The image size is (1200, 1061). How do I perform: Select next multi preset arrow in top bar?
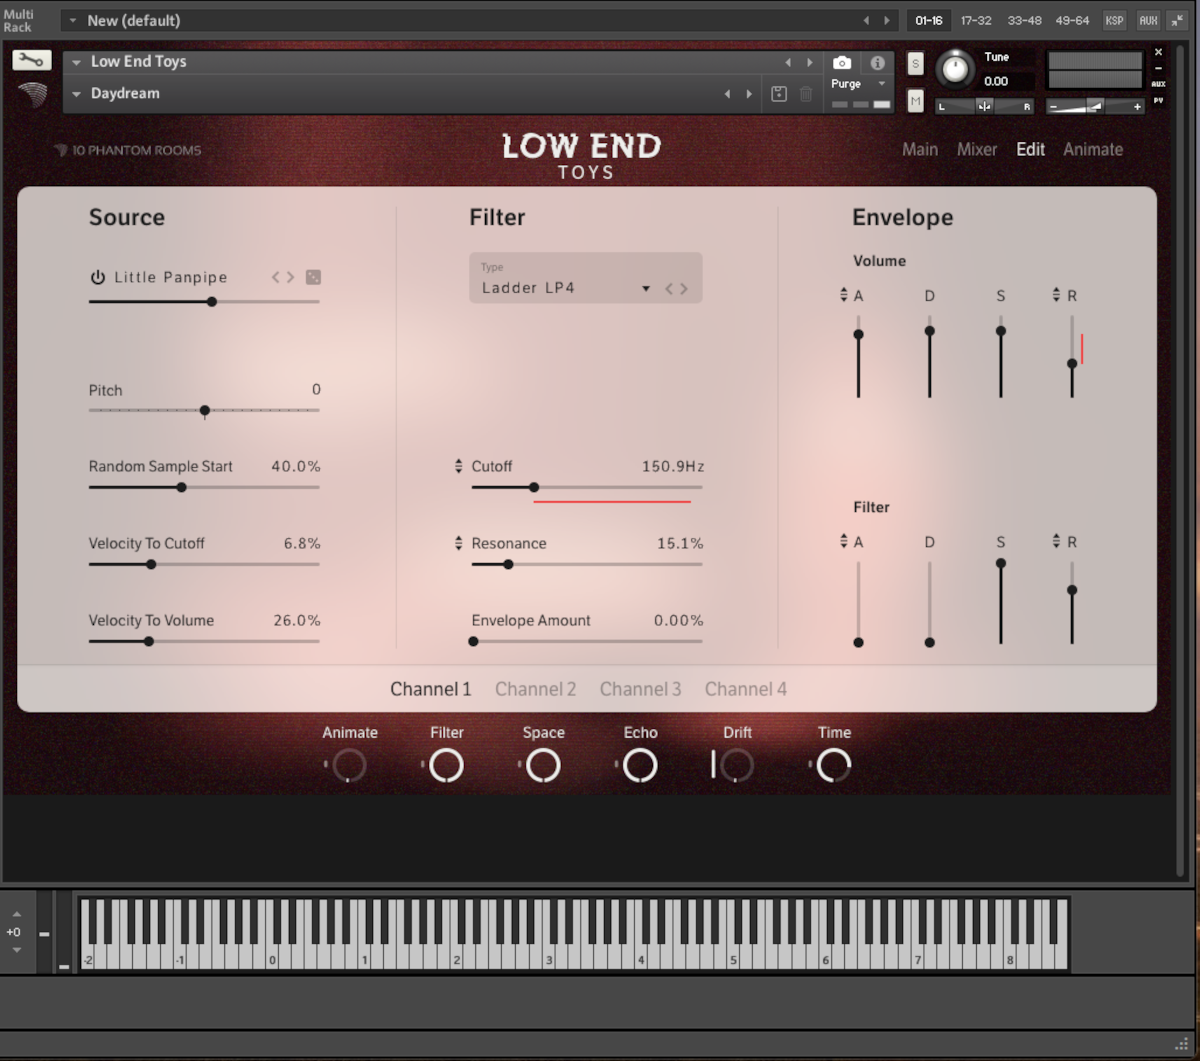[886, 20]
